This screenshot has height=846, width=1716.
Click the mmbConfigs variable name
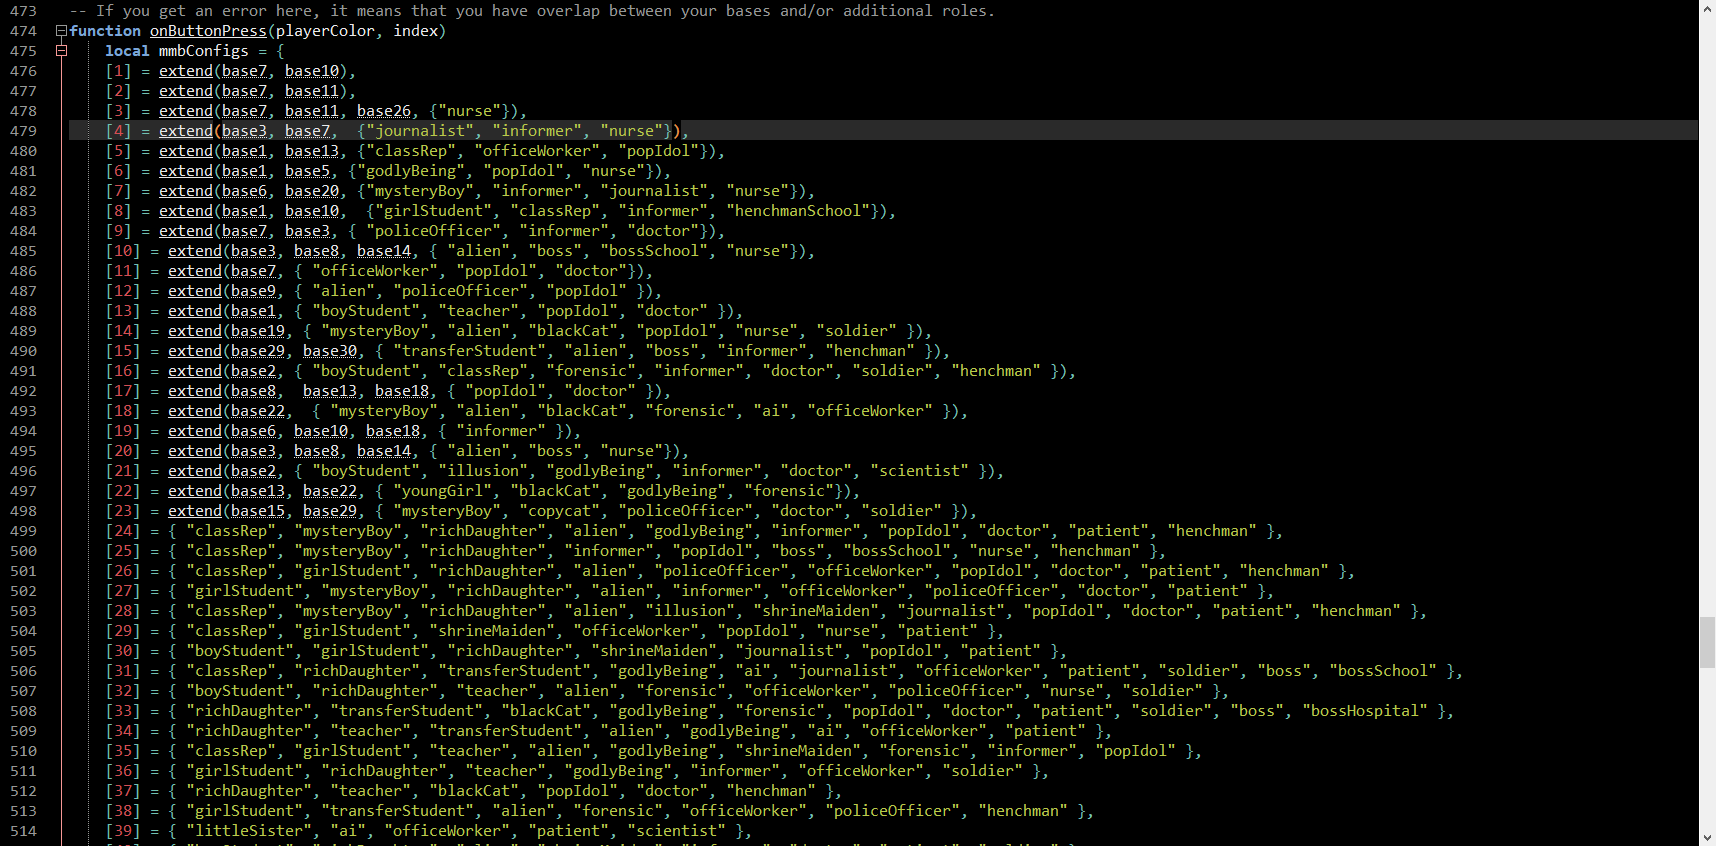(x=204, y=51)
